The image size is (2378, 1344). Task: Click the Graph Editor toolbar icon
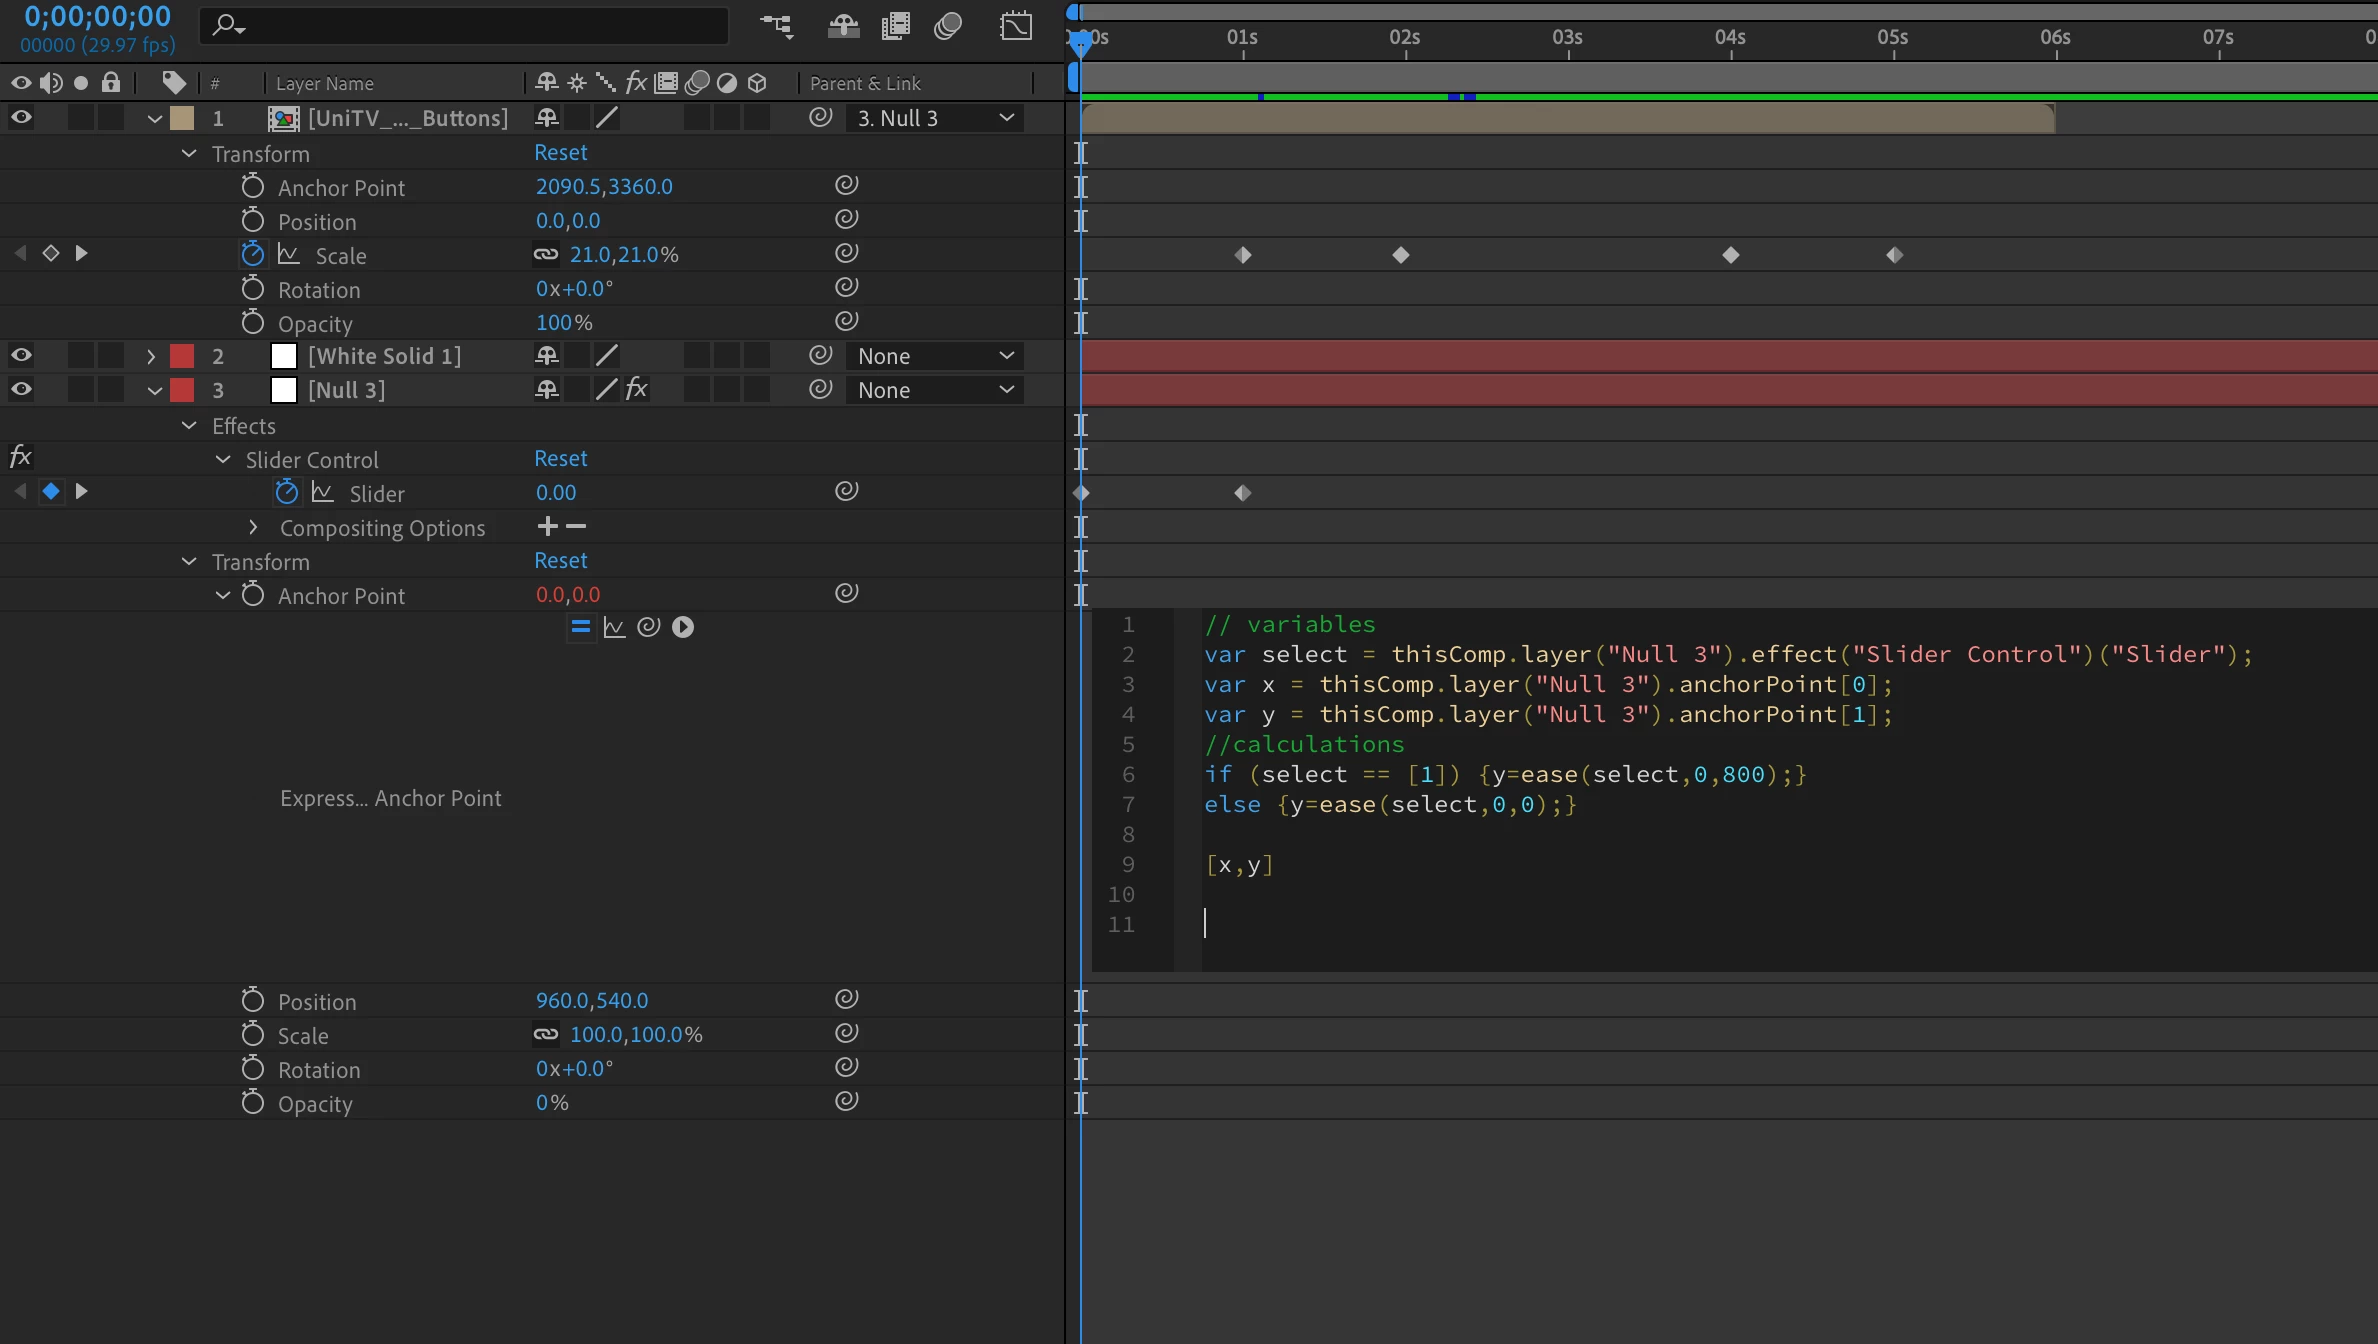[1016, 25]
